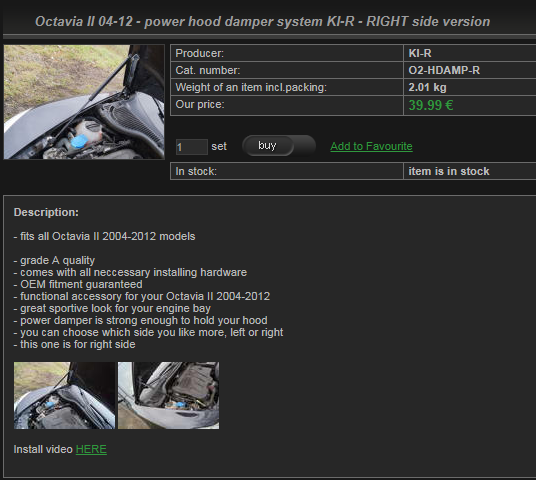This screenshot has height=480, width=536.
Task: Click the Producer label cell
Action: [287, 53]
